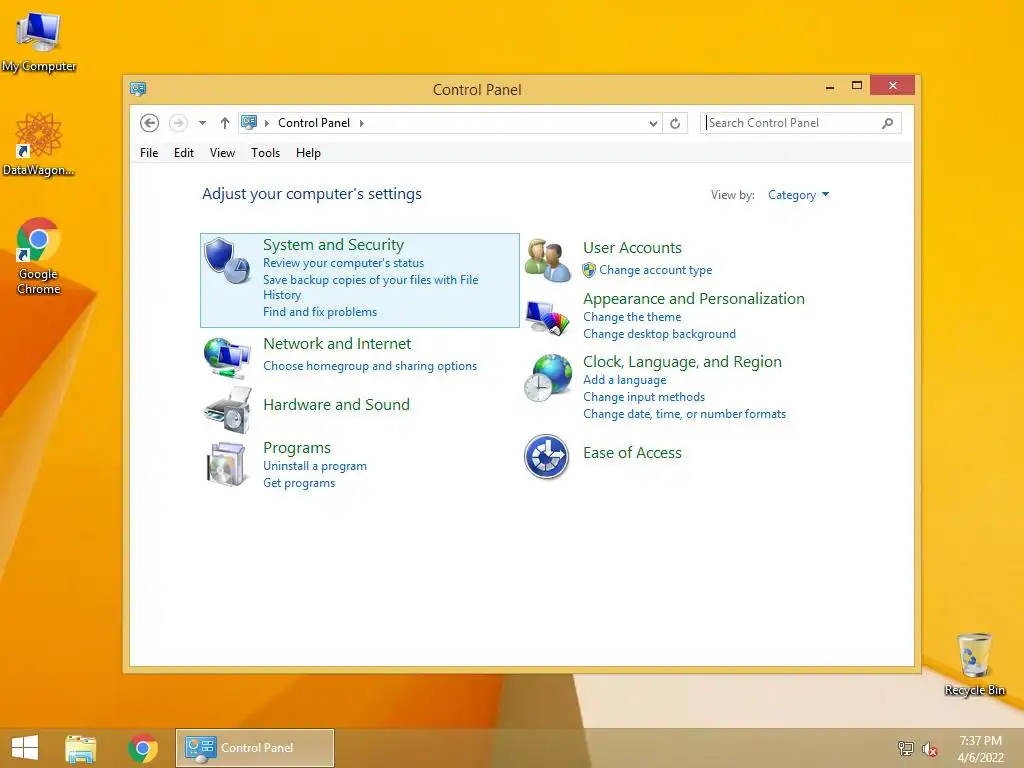This screenshot has width=1024, height=768.
Task: Click Add a language
Action: (x=624, y=380)
